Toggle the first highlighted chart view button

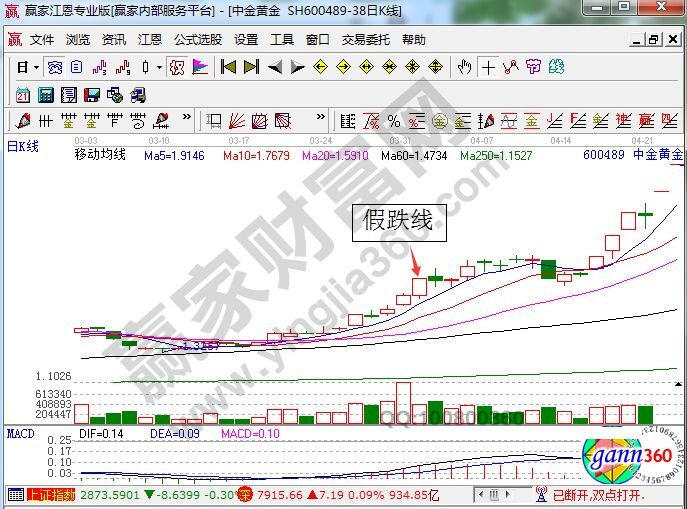[x=55, y=68]
